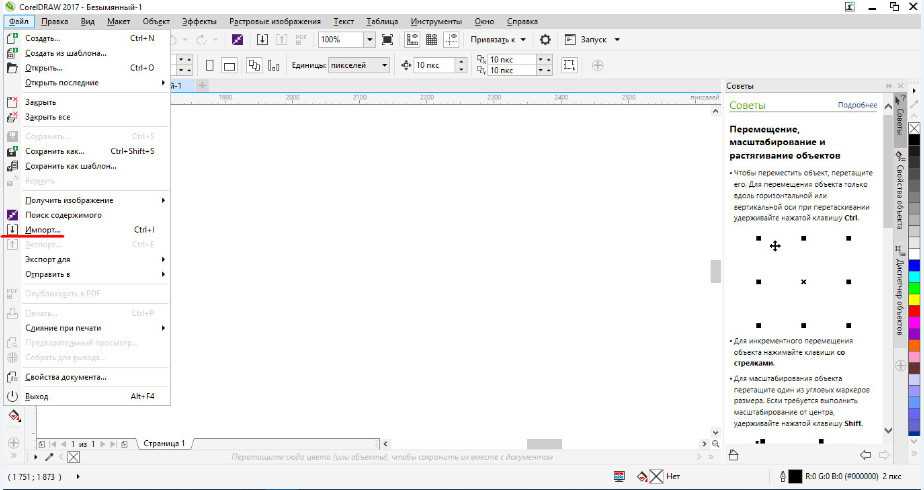Choose 'Импорт...' from the File menu

pos(43,230)
